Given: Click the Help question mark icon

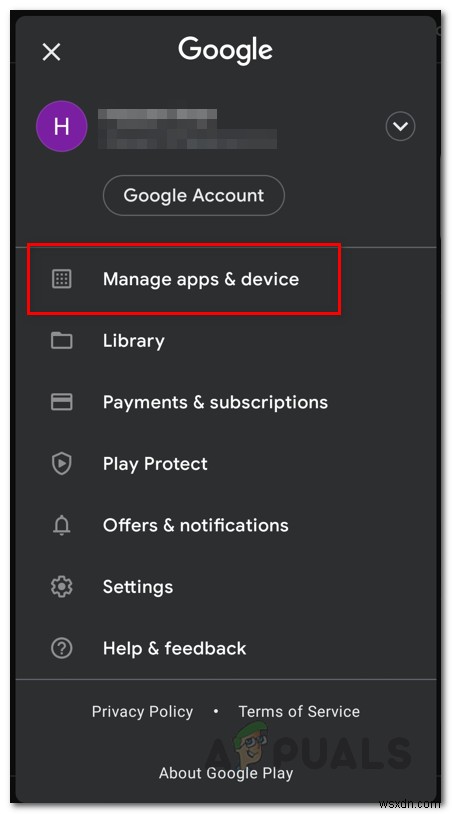Looking at the screenshot, I should (62, 648).
